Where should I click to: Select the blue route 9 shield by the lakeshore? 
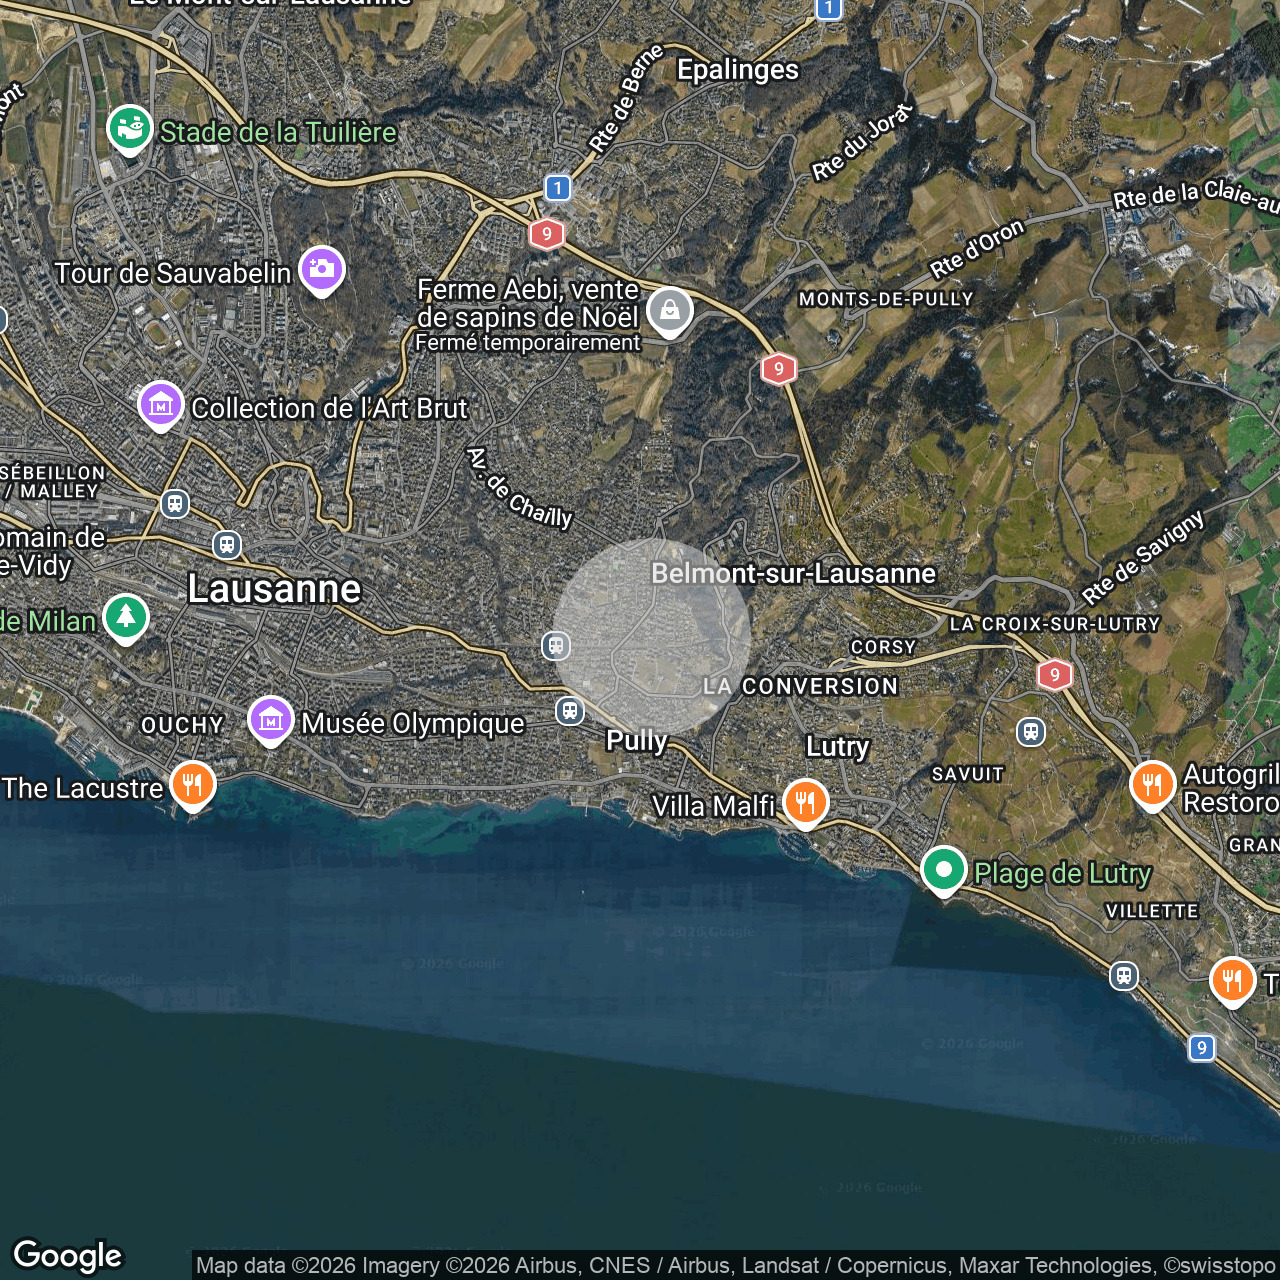tap(1202, 1047)
